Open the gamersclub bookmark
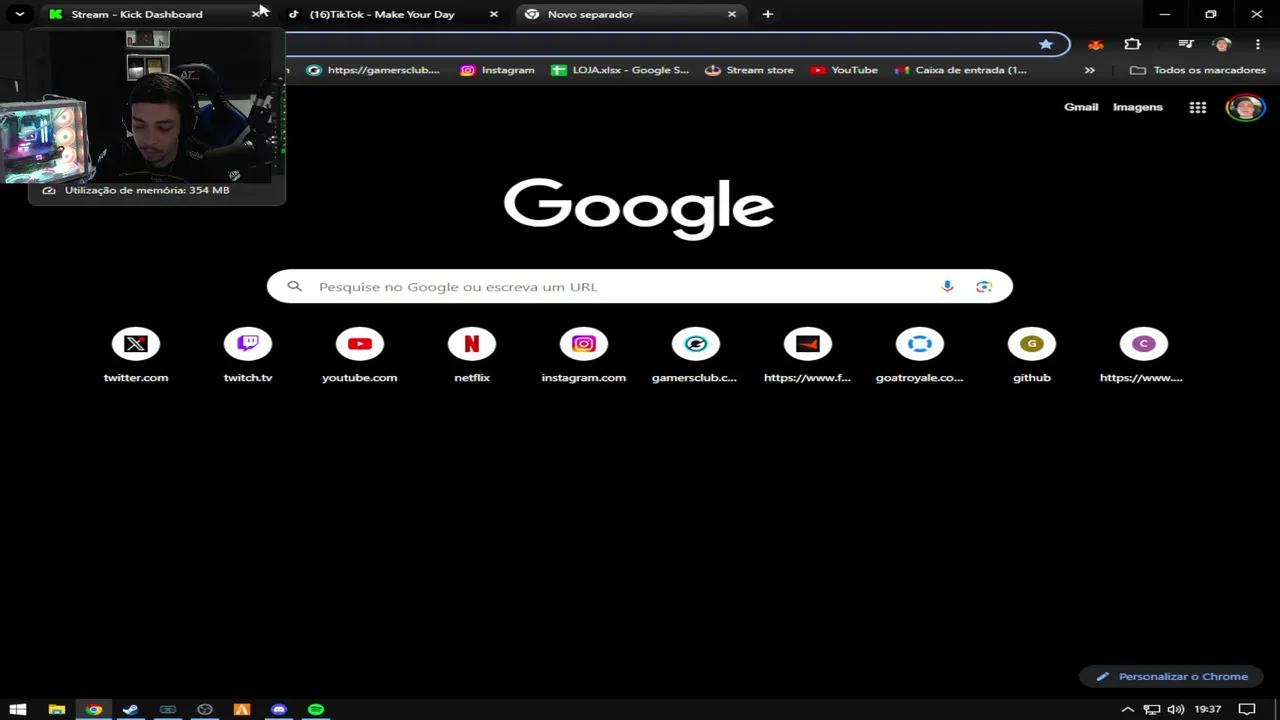The height and width of the screenshot is (720, 1280). pyautogui.click(x=373, y=70)
